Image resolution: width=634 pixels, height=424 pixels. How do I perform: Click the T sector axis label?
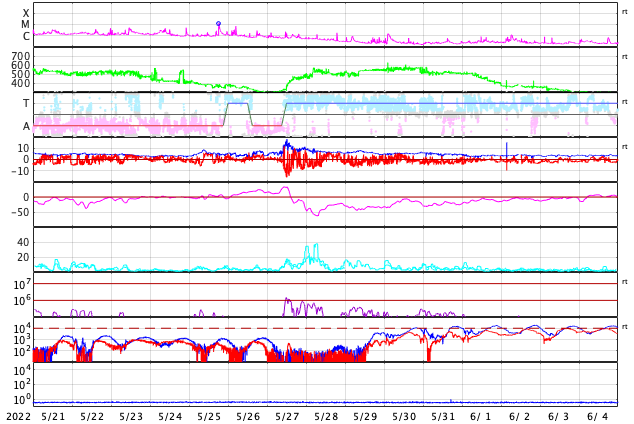26,103
